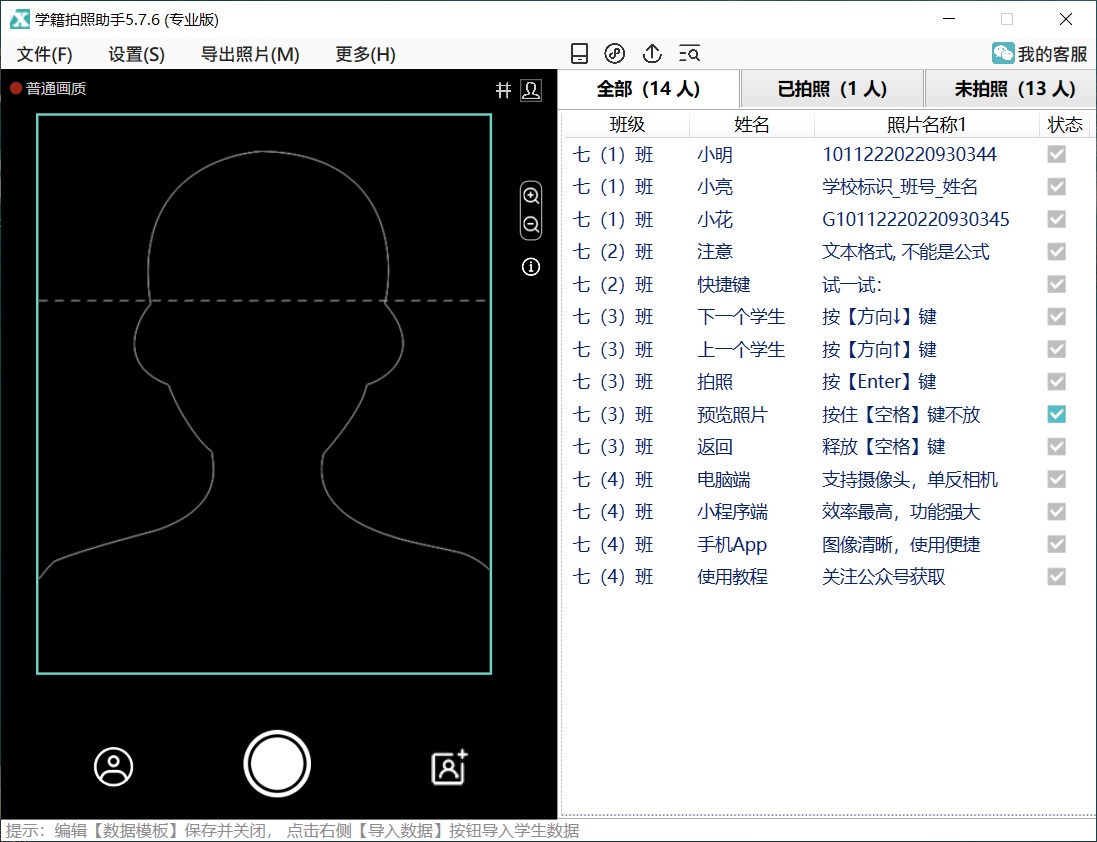The width and height of the screenshot is (1097, 842).
Task: Toggle status checkbox for 小明 row
Action: pyautogui.click(x=1056, y=154)
